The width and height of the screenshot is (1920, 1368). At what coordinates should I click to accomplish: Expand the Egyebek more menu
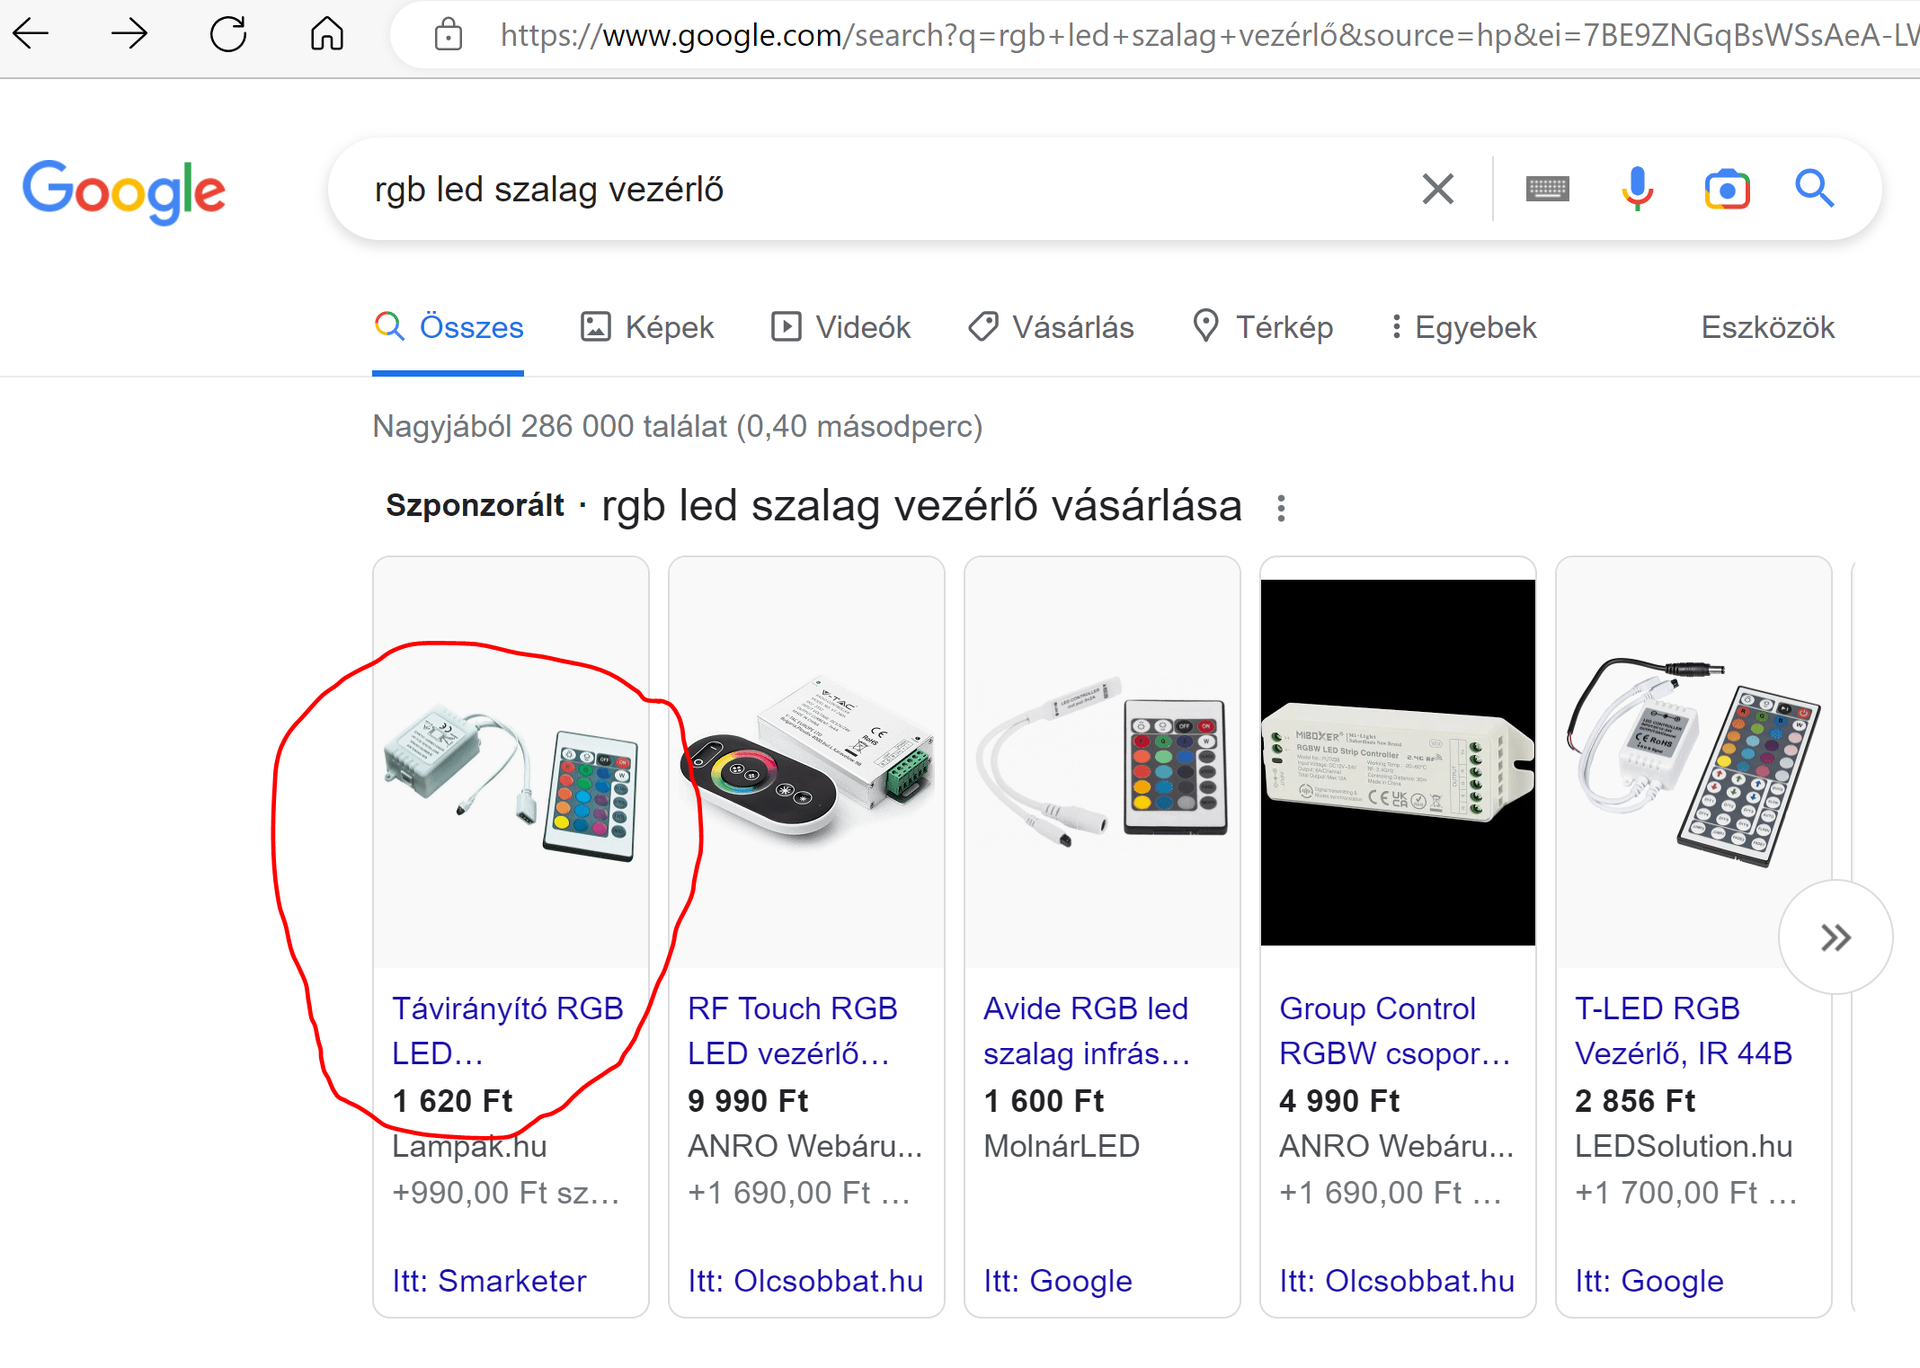pos(1464,327)
